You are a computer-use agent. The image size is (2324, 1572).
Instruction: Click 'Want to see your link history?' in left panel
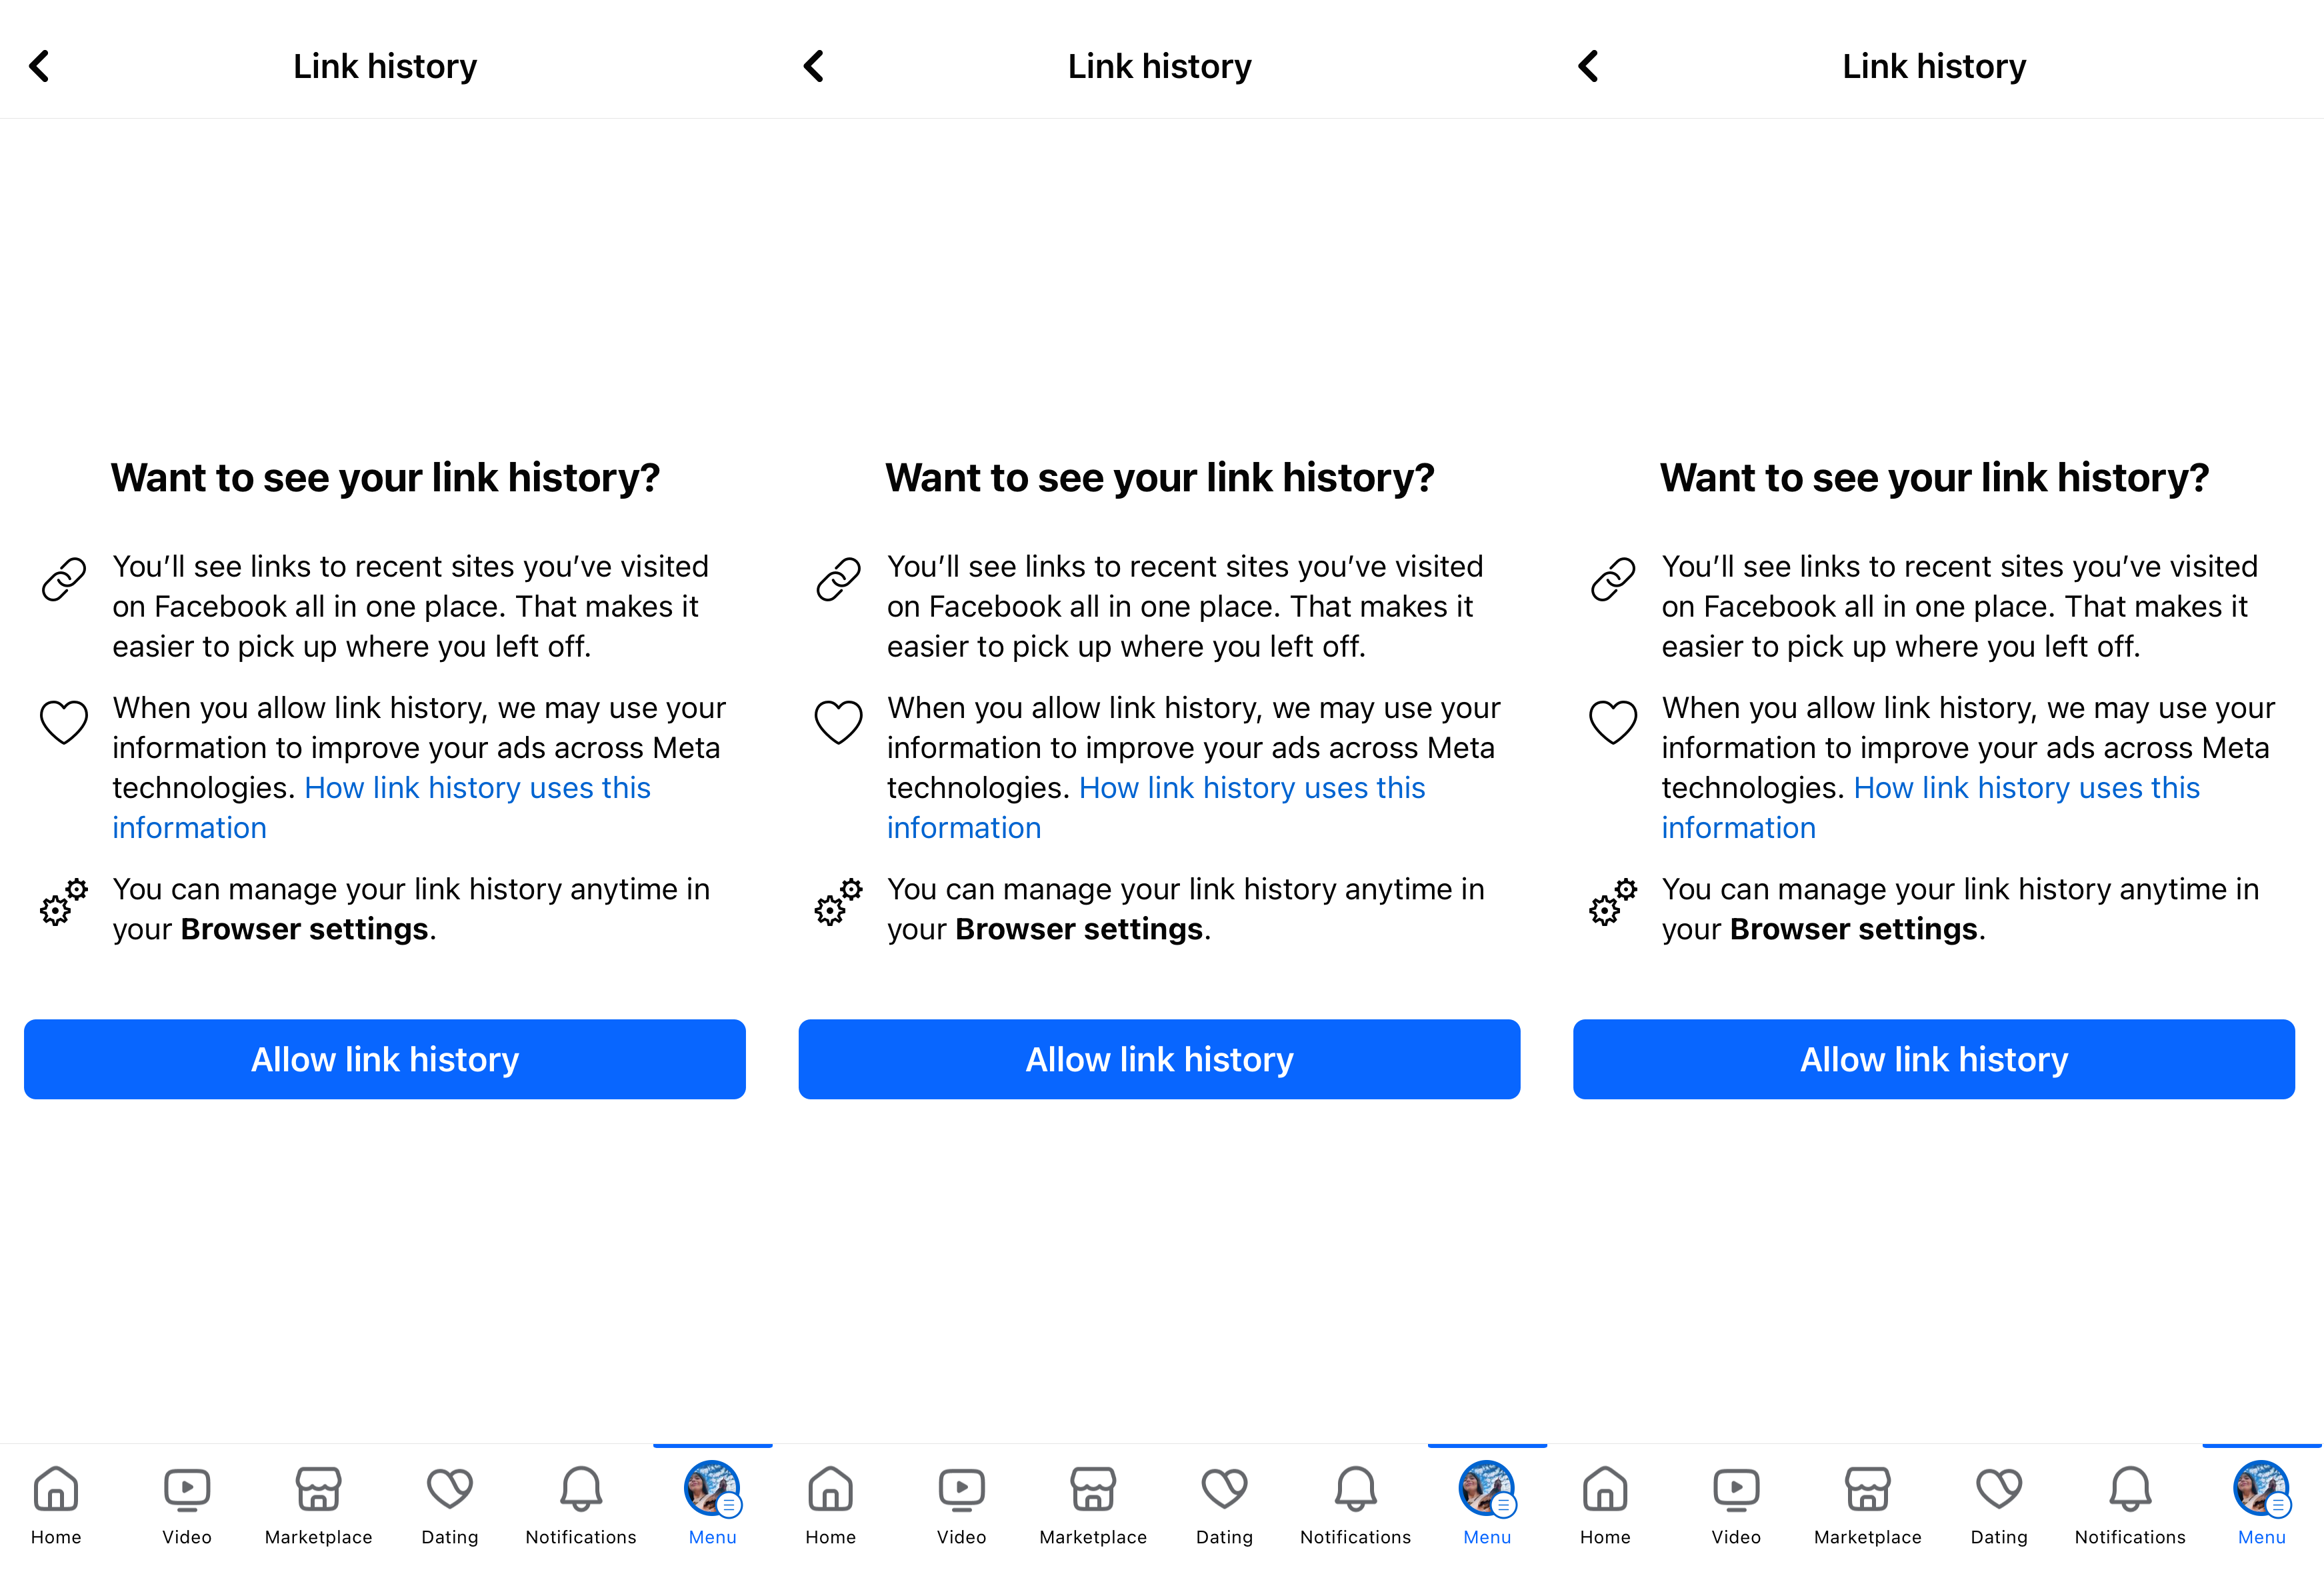(385, 478)
